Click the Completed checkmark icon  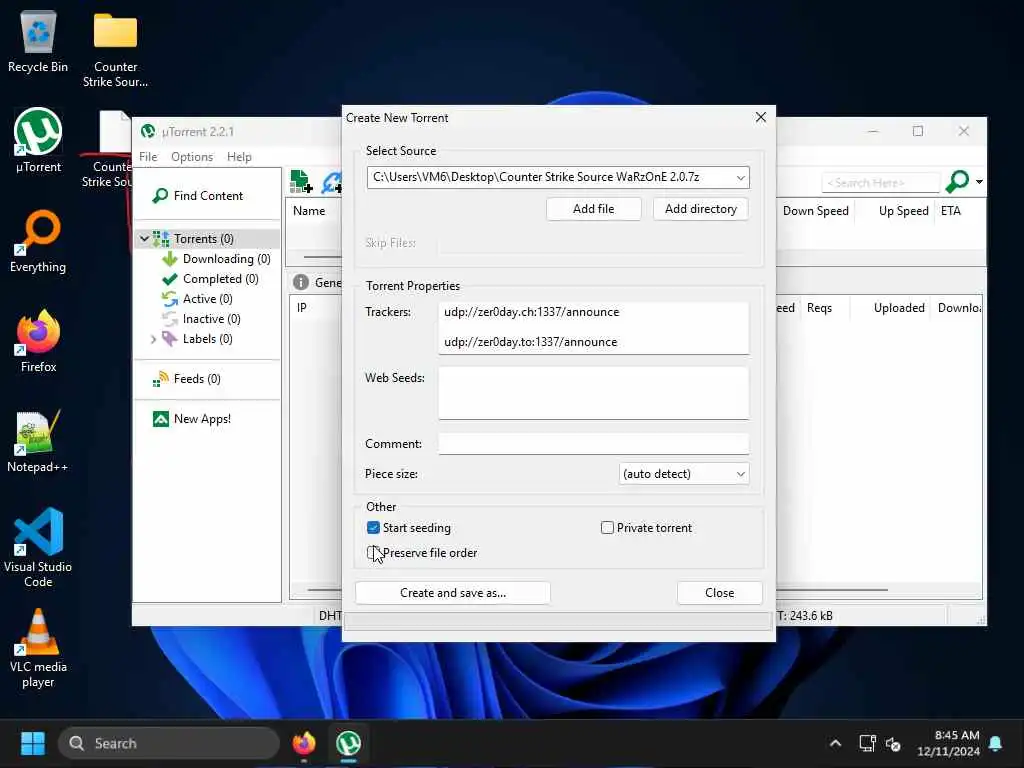tap(170, 279)
